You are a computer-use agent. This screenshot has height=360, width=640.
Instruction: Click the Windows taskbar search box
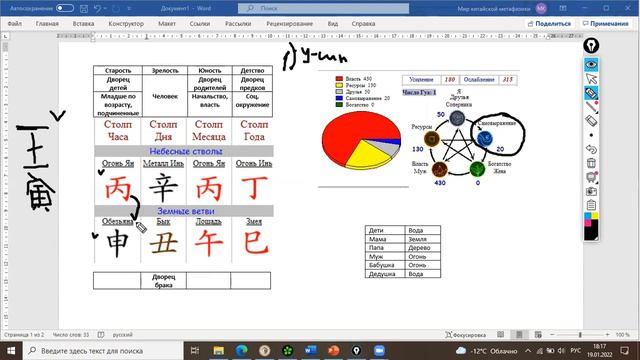(103, 351)
